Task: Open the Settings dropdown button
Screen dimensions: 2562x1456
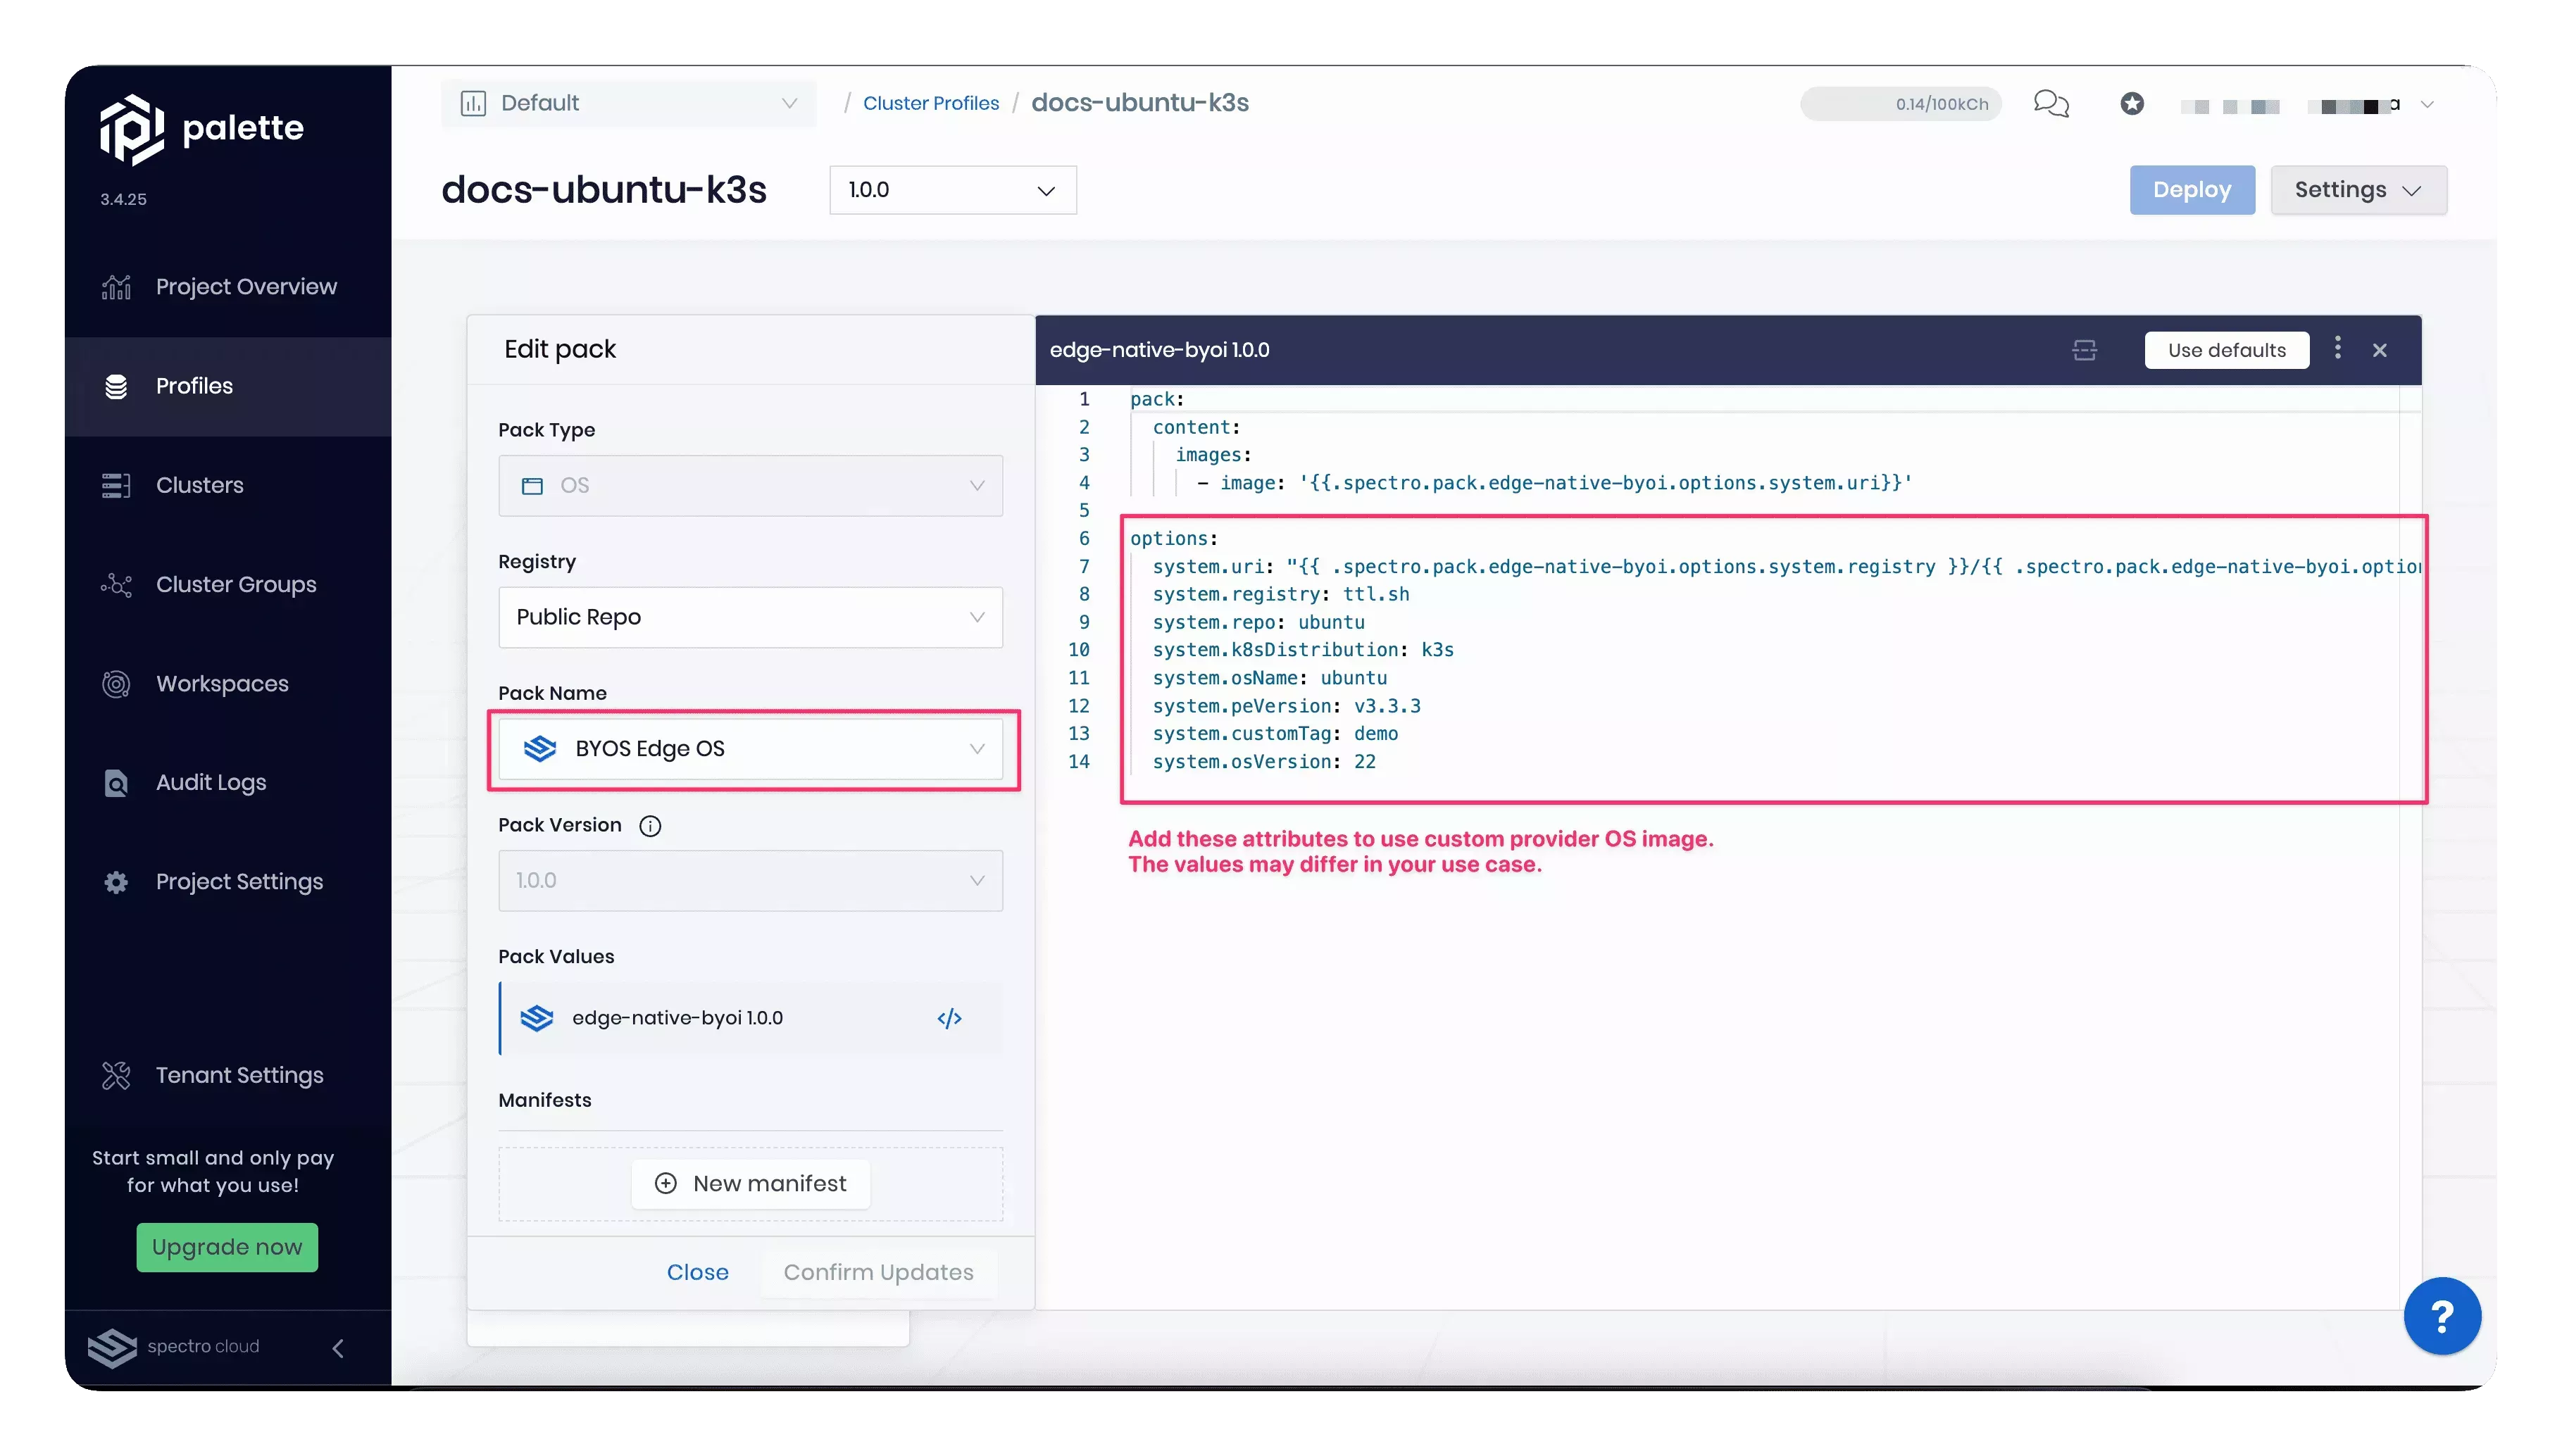Action: [2358, 190]
